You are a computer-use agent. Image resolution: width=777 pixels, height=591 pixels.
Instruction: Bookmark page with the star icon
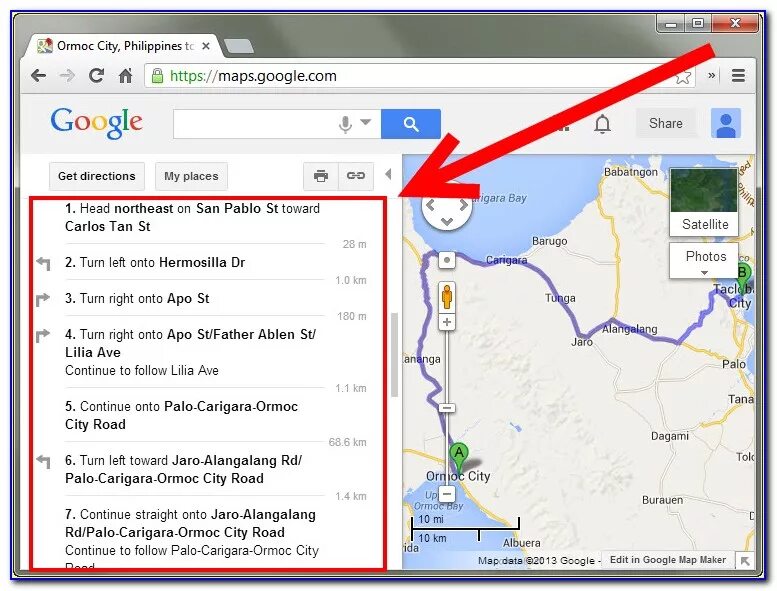coord(683,76)
